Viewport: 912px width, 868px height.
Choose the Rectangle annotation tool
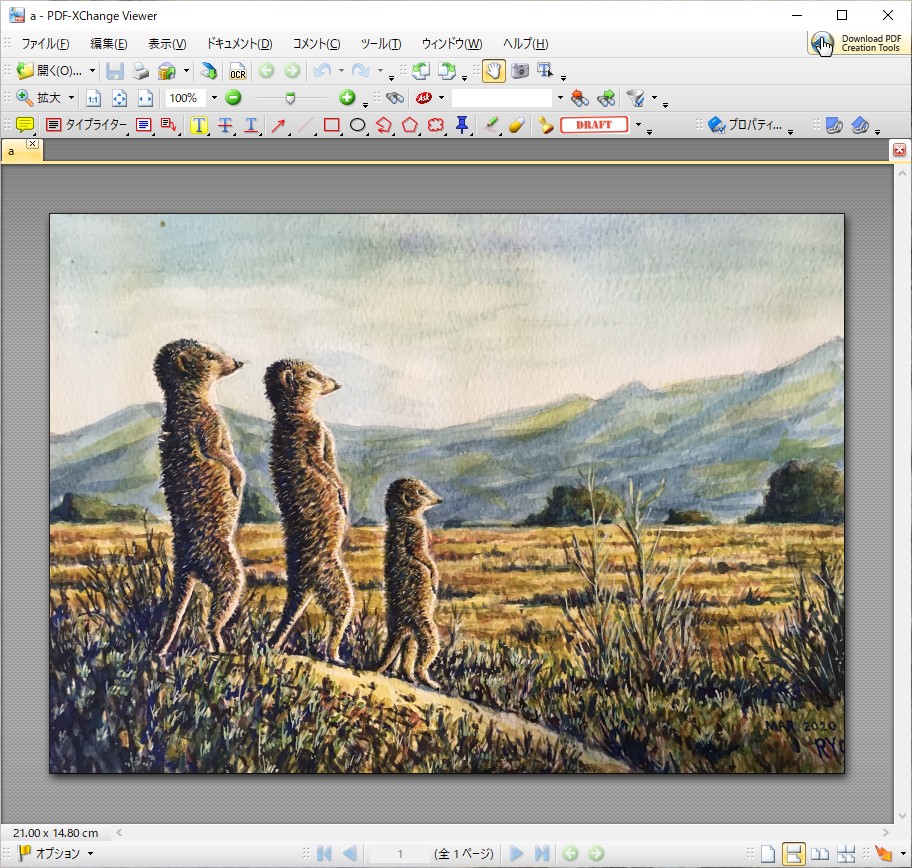(x=331, y=125)
